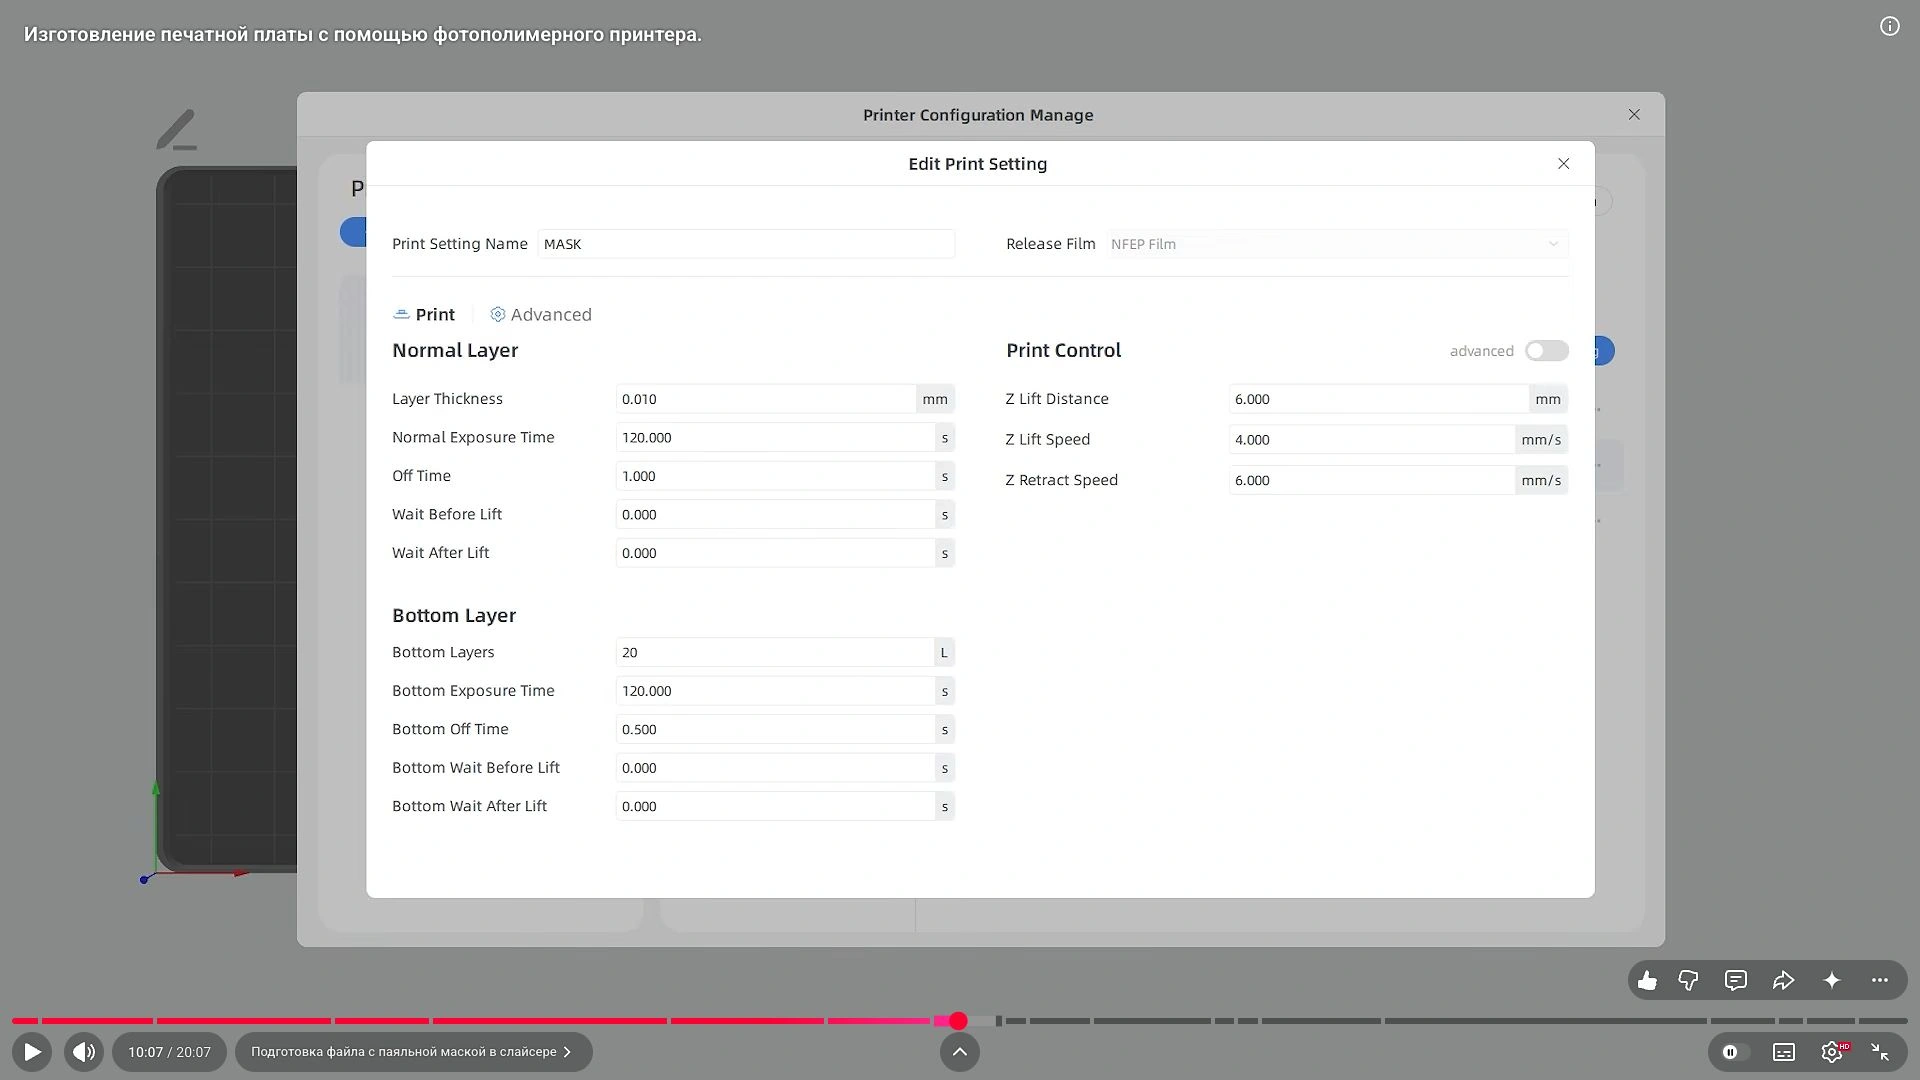Click the Off Time field

pos(775,476)
